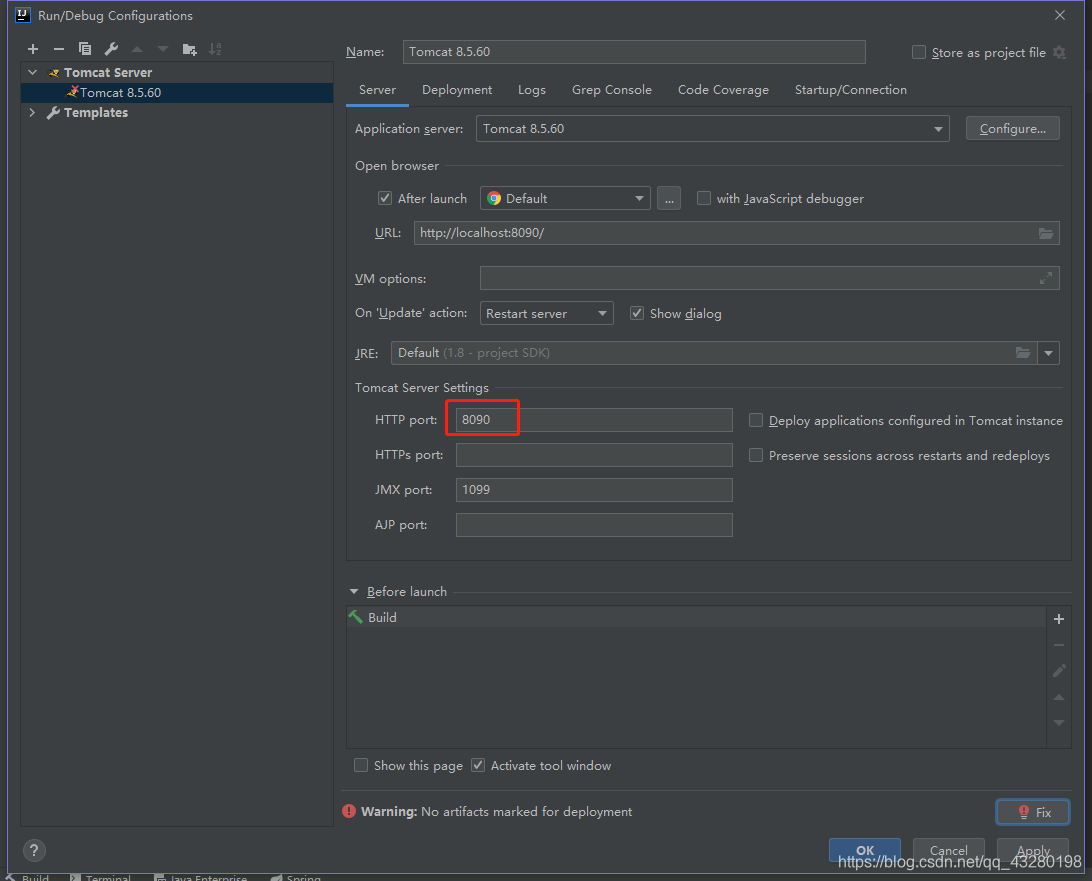Confirm with the OK button
The width and height of the screenshot is (1092, 881).
click(864, 850)
